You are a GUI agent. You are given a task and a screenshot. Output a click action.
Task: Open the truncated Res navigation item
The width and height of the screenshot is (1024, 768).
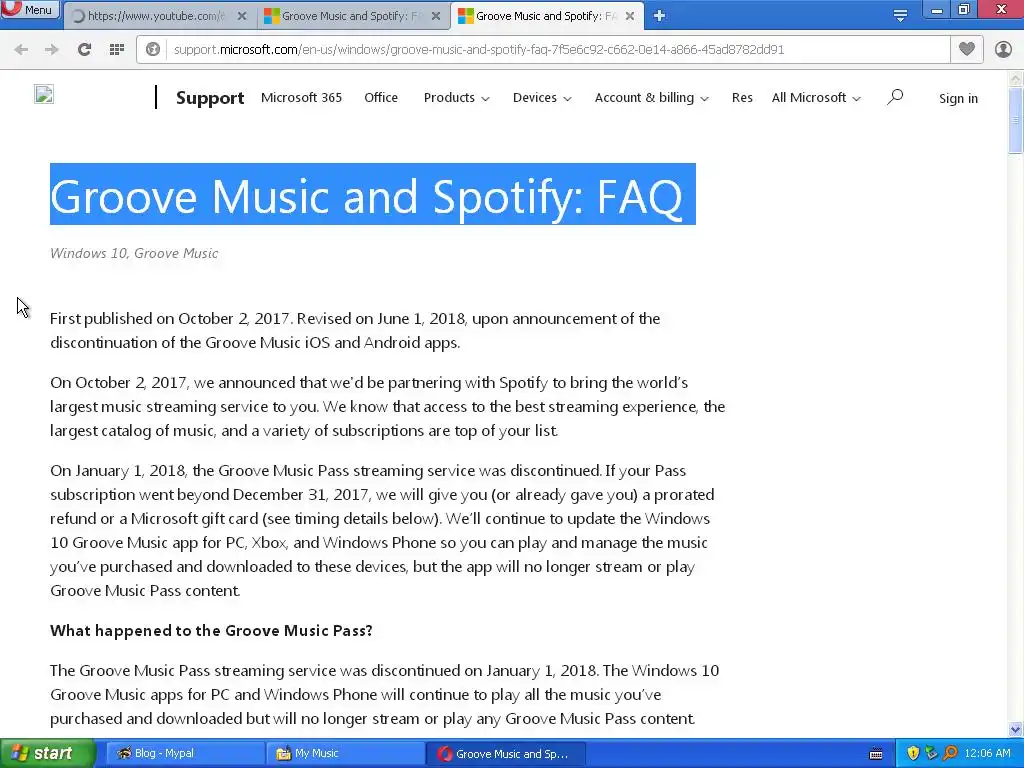pyautogui.click(x=742, y=97)
